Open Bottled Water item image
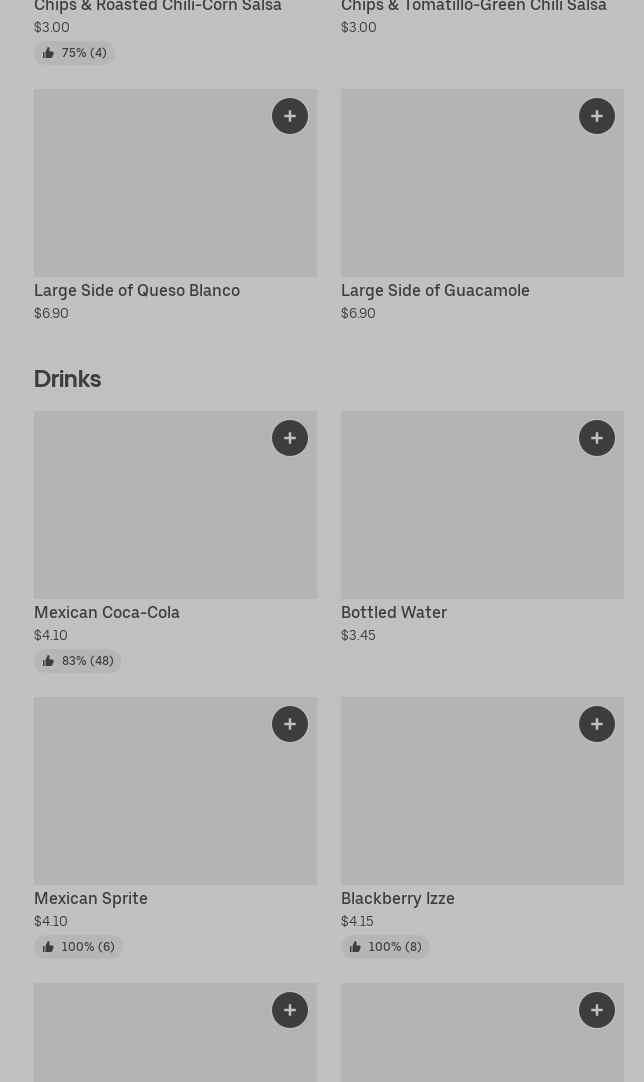The height and width of the screenshot is (1082, 644). [482, 505]
